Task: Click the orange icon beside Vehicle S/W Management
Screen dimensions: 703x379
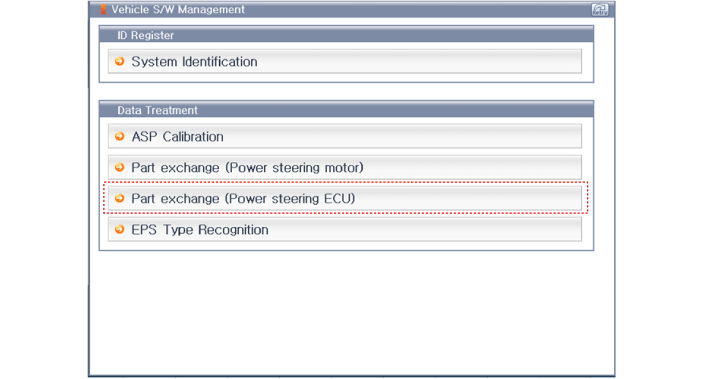Action: pos(103,9)
